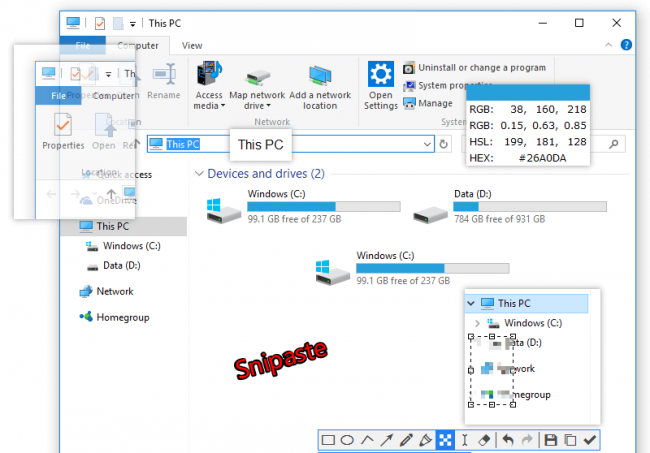
Task: Click Add a network location
Action: [x=320, y=86]
